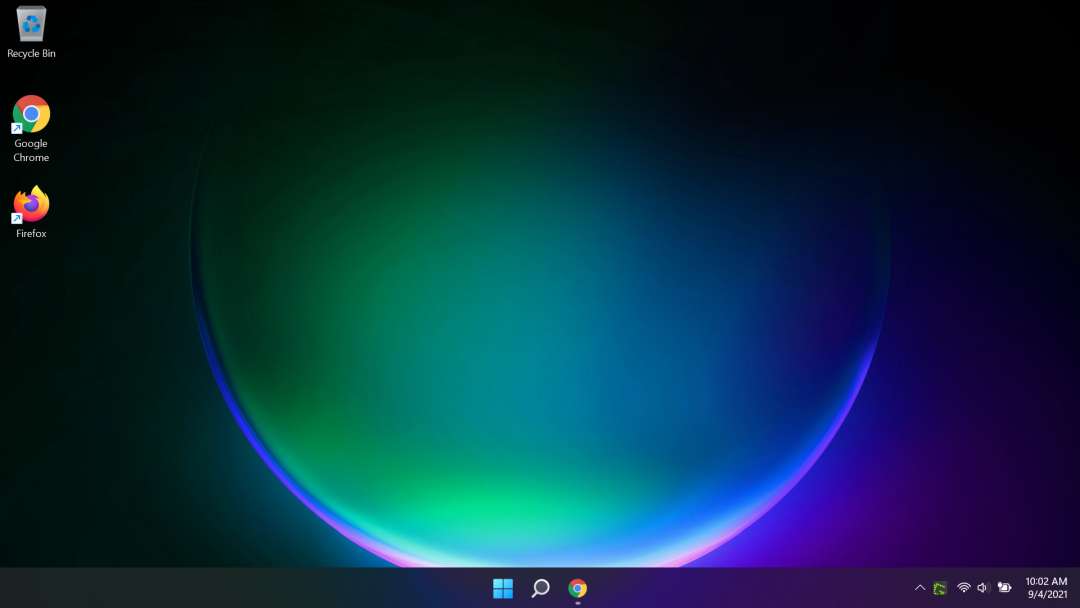Click the 9/4/2021 date in taskbar
The image size is (1080, 608).
click(1046, 595)
